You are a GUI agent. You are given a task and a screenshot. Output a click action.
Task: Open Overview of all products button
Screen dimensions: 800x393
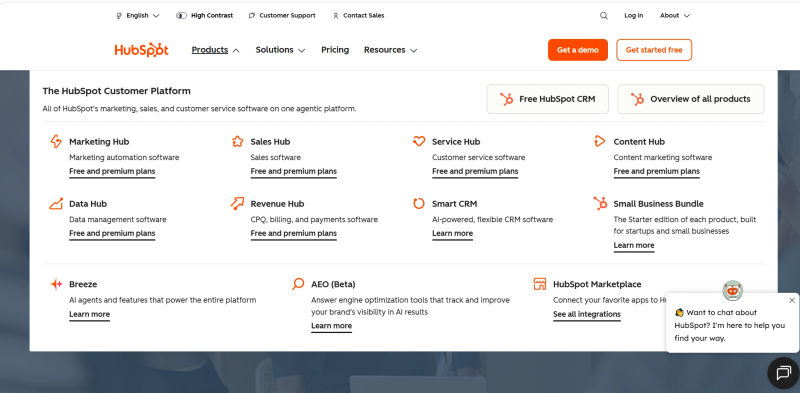point(691,99)
